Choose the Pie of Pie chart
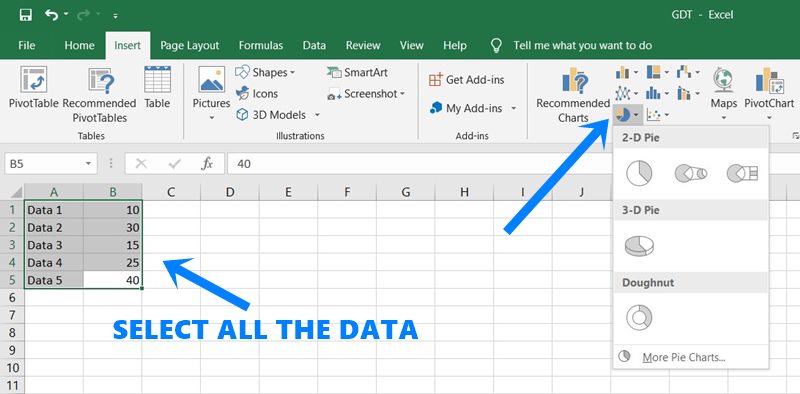The image size is (800, 394). [690, 174]
